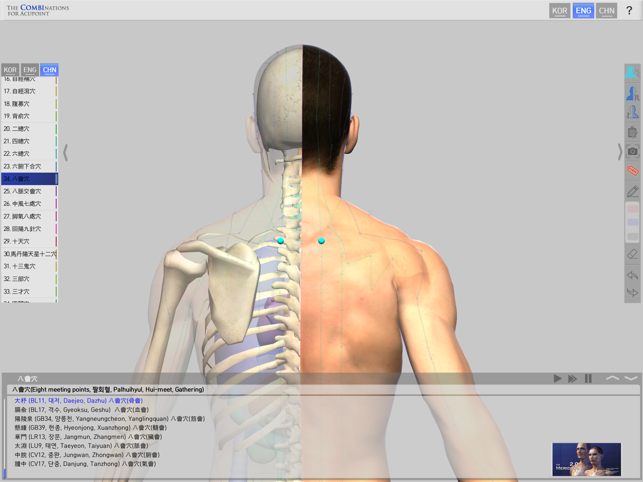Open the help question mark
Viewport: 643px width, 482px height.
coord(629,11)
